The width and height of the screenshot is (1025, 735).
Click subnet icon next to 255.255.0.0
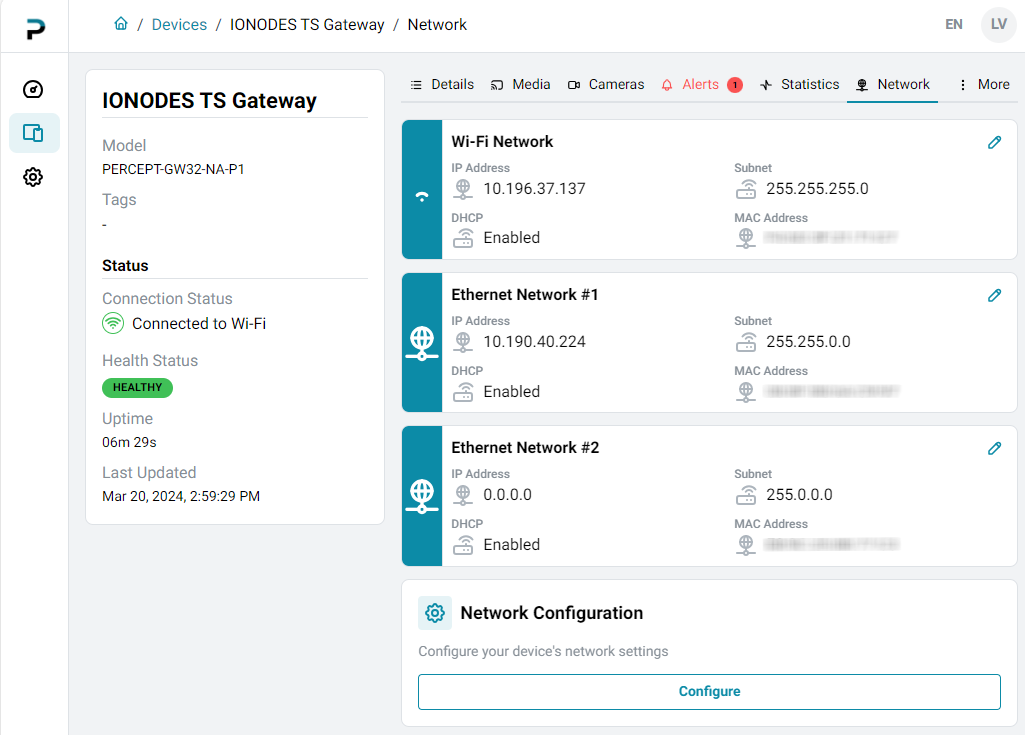click(746, 342)
